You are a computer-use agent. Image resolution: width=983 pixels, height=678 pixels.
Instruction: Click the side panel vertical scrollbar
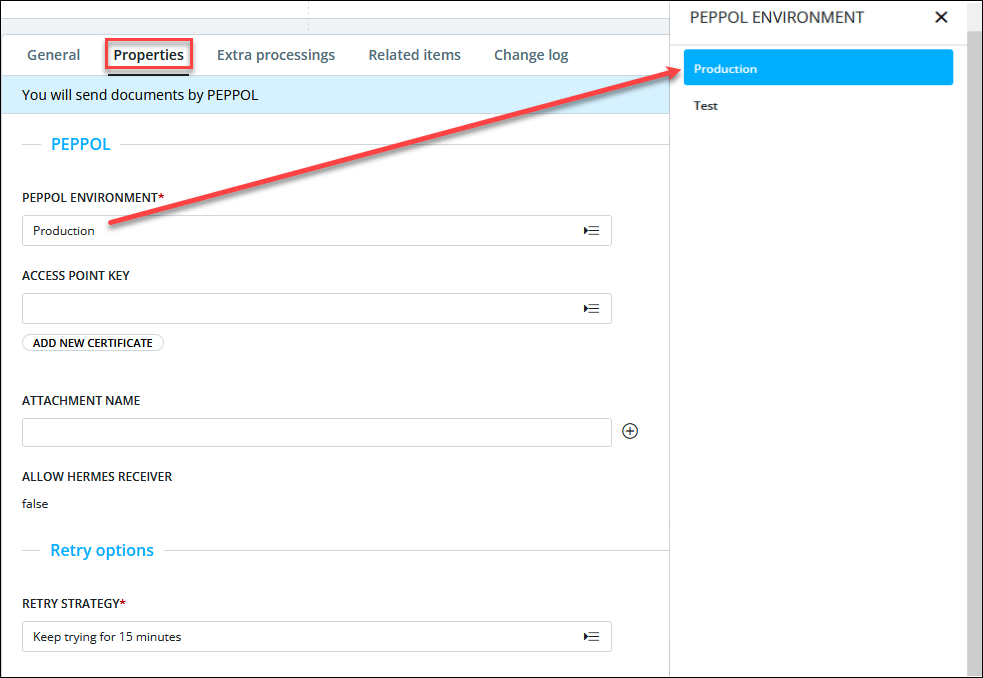pos(974,351)
